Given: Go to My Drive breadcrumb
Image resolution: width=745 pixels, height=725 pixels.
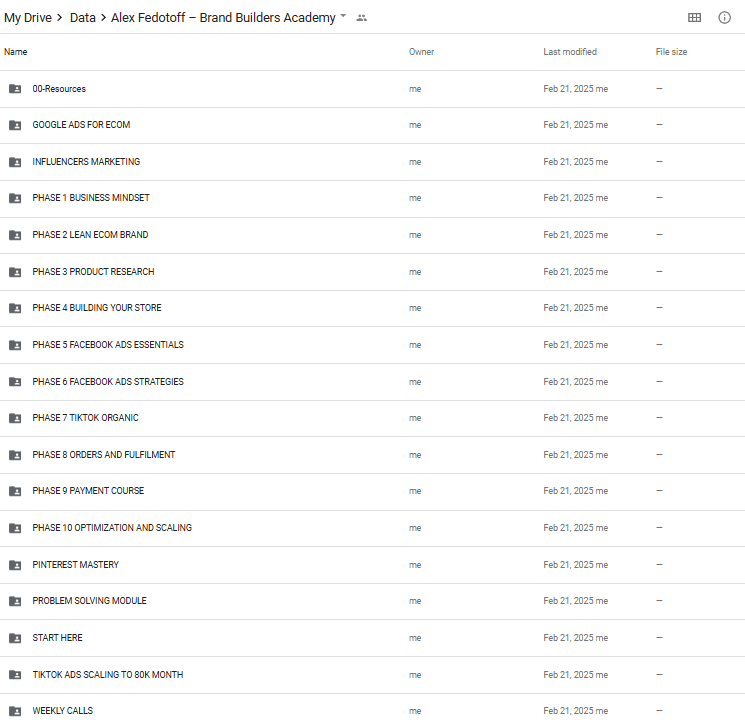Looking at the screenshot, I should coord(28,18).
